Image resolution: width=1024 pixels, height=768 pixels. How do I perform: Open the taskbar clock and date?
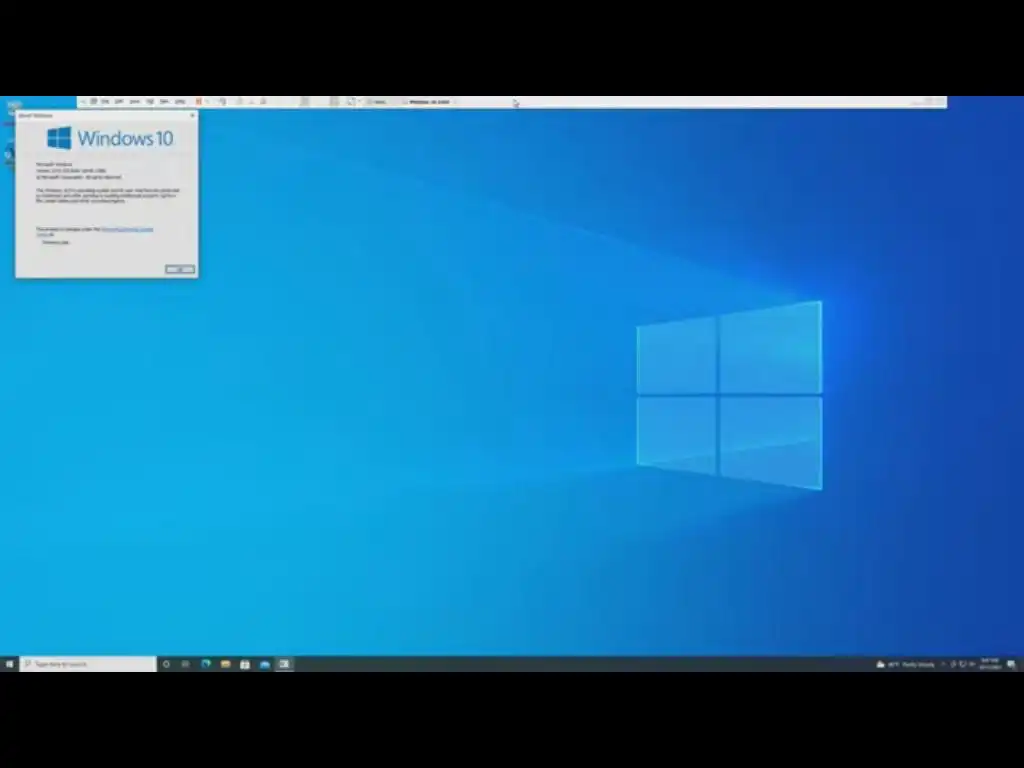990,664
